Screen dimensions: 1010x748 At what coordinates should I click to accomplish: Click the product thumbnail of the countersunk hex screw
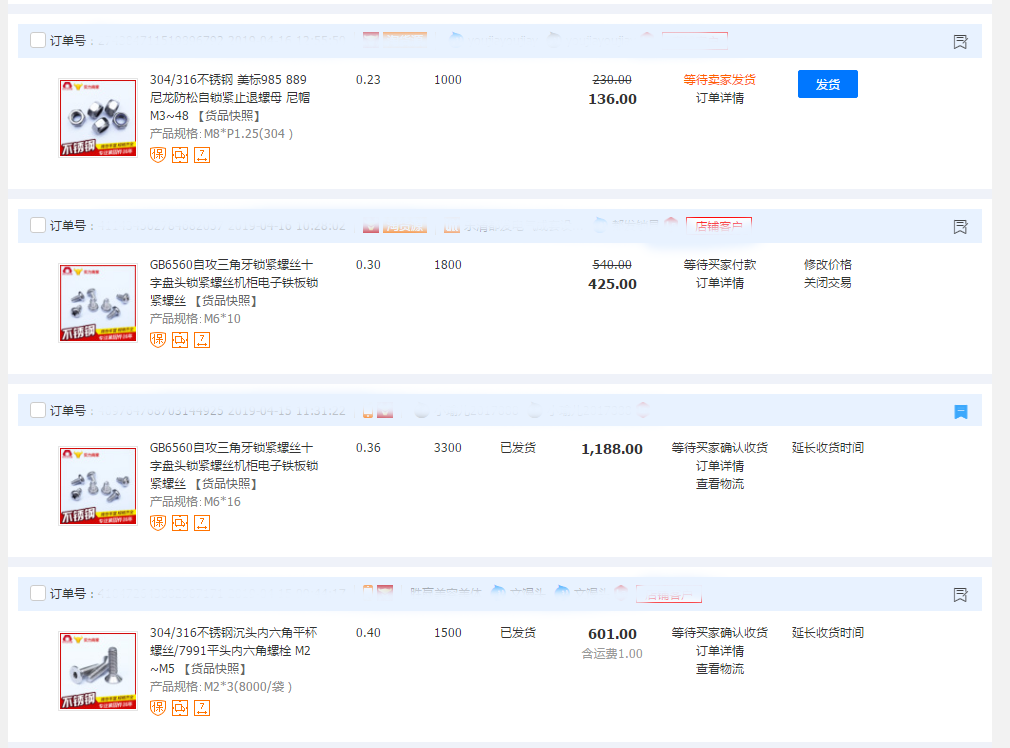98,671
